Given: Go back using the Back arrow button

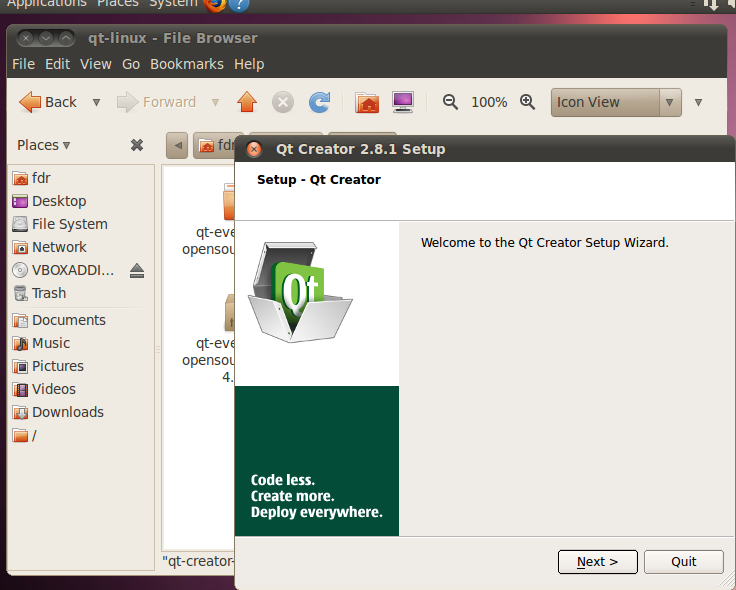Looking at the screenshot, I should point(47,102).
